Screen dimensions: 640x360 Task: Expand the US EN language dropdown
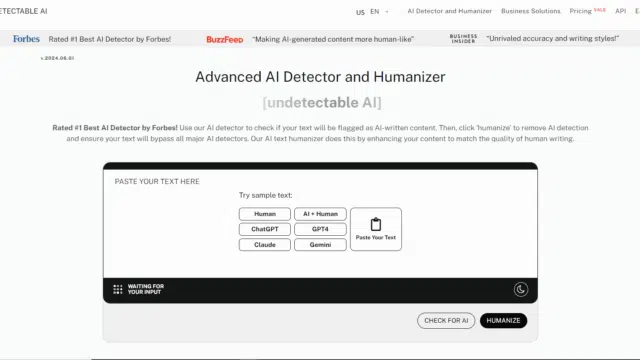pos(372,12)
